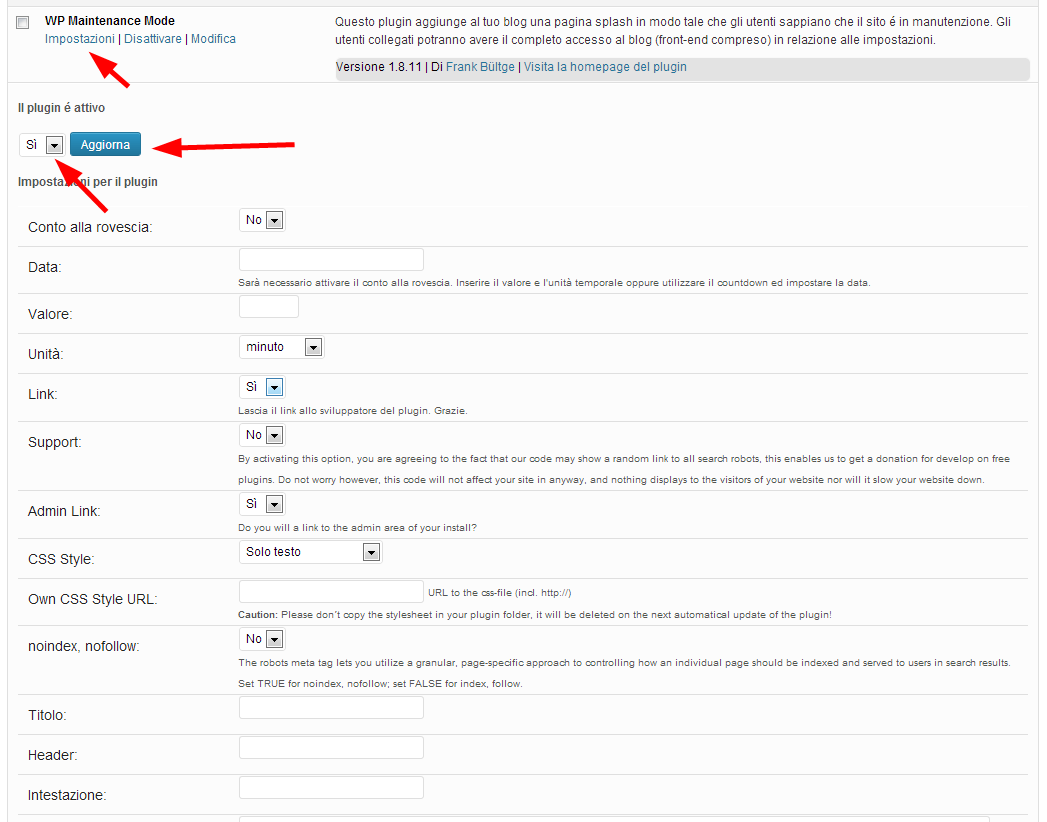Open the Link Sì dropdown

tap(262, 387)
